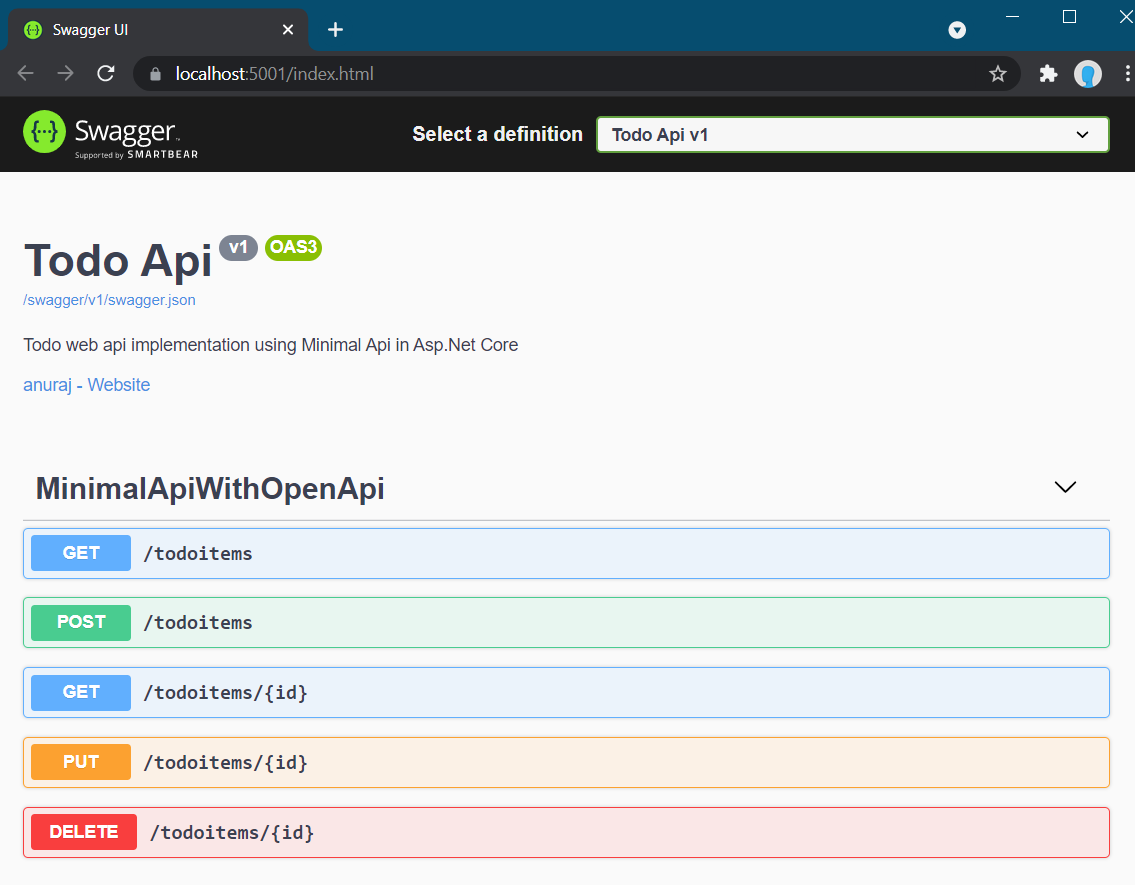
Task: Click the Swagger logo icon
Action: coord(44,132)
